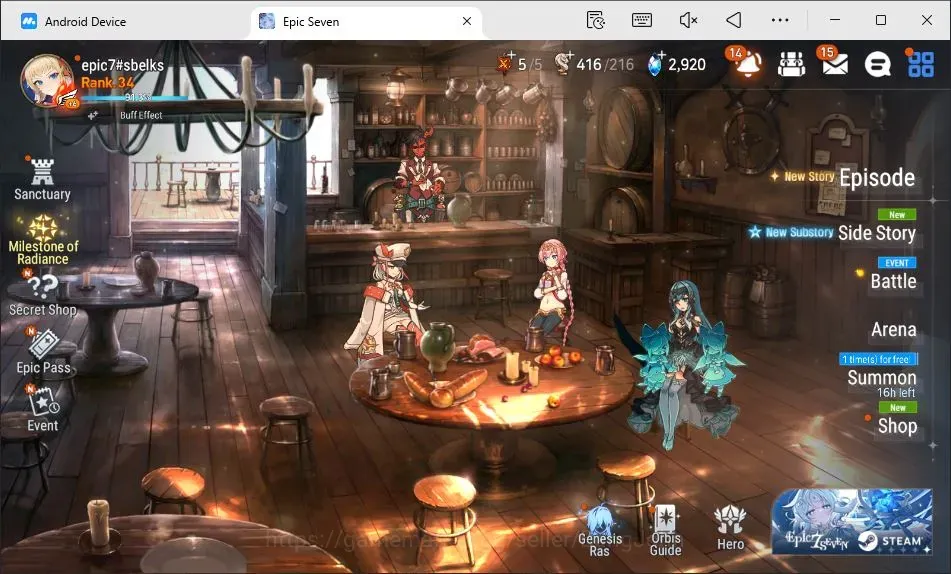
Task: Click the New Story label
Action: coord(809,177)
